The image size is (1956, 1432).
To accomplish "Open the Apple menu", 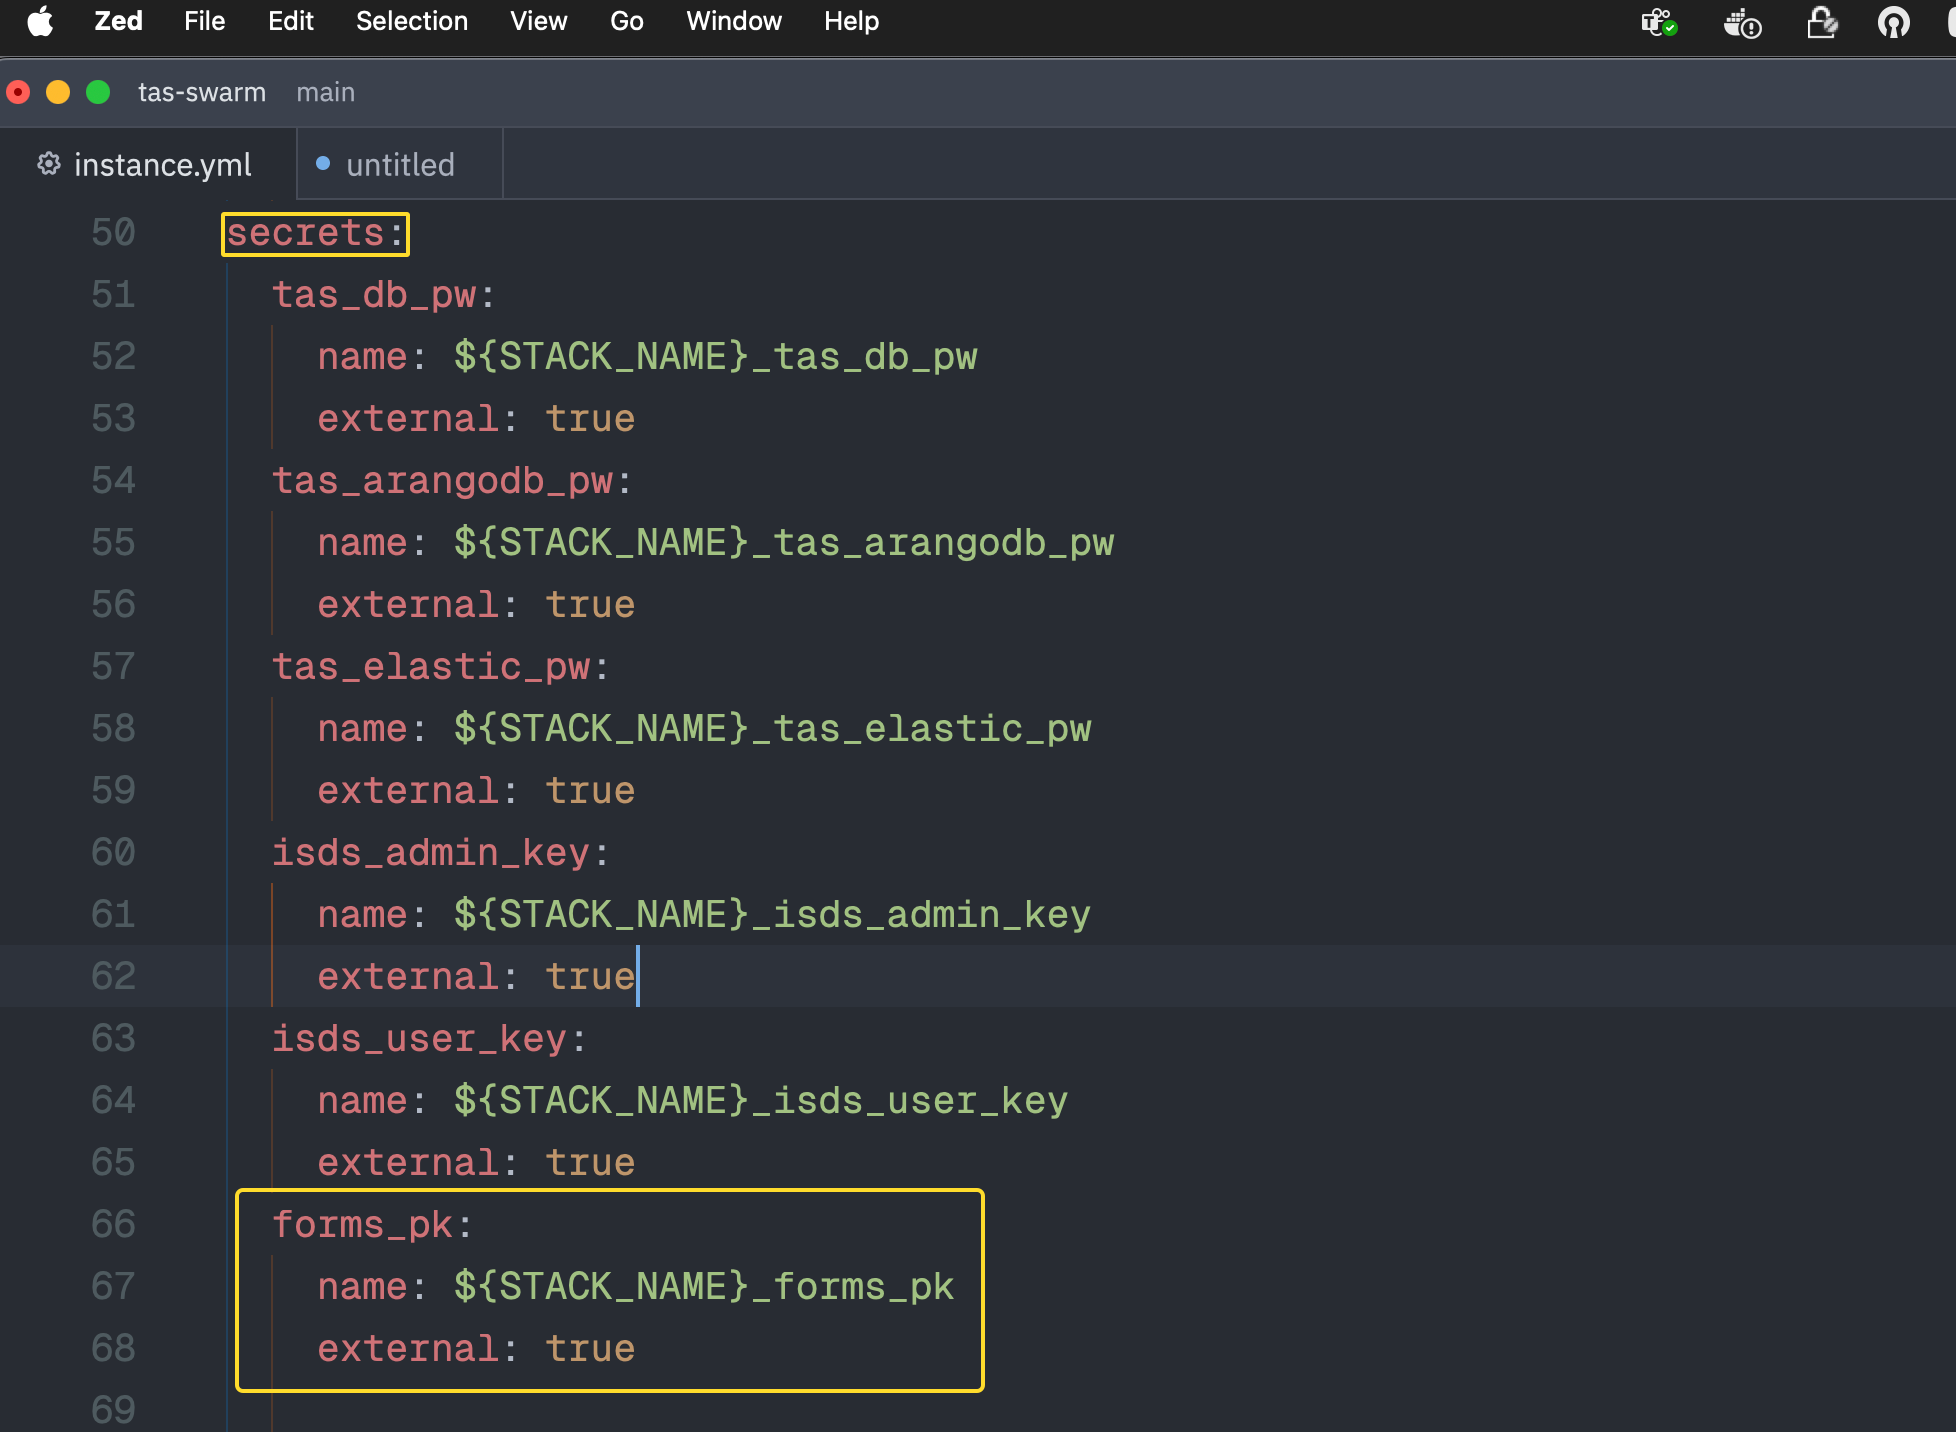I will [x=40, y=21].
